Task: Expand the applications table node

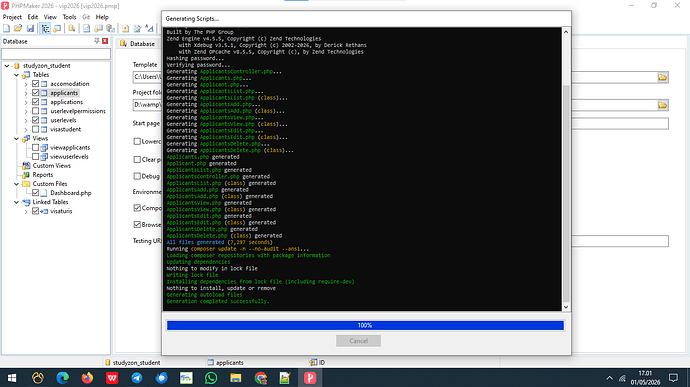Action: pos(26,102)
